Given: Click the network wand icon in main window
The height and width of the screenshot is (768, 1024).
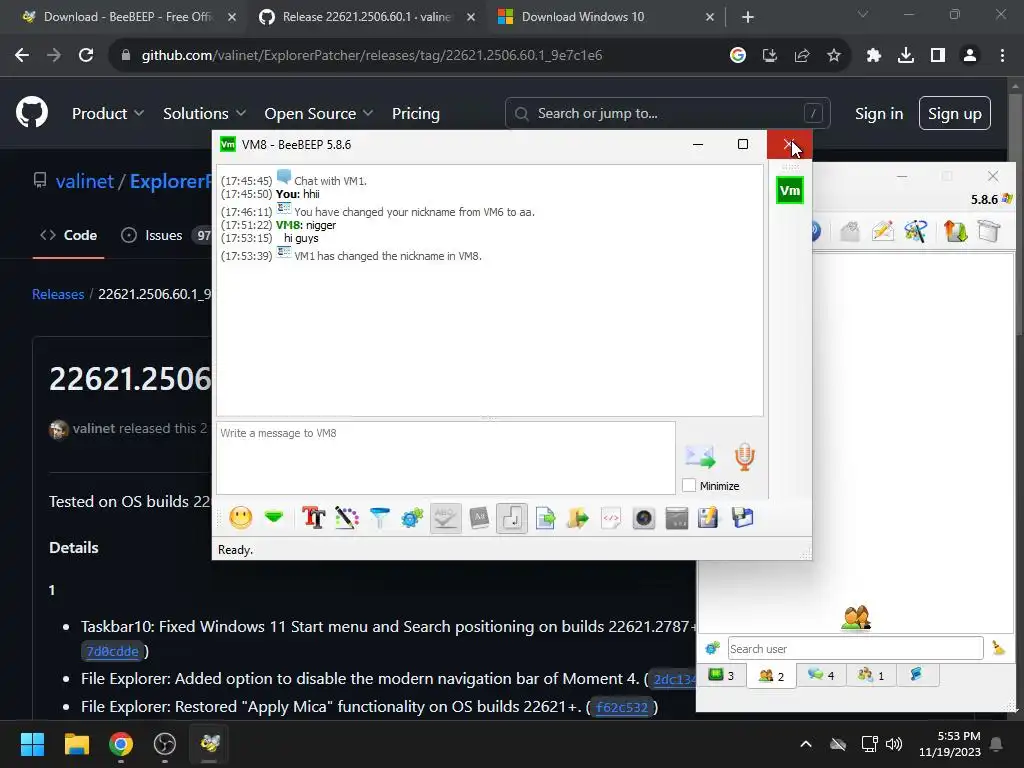Looking at the screenshot, I should 916,231.
